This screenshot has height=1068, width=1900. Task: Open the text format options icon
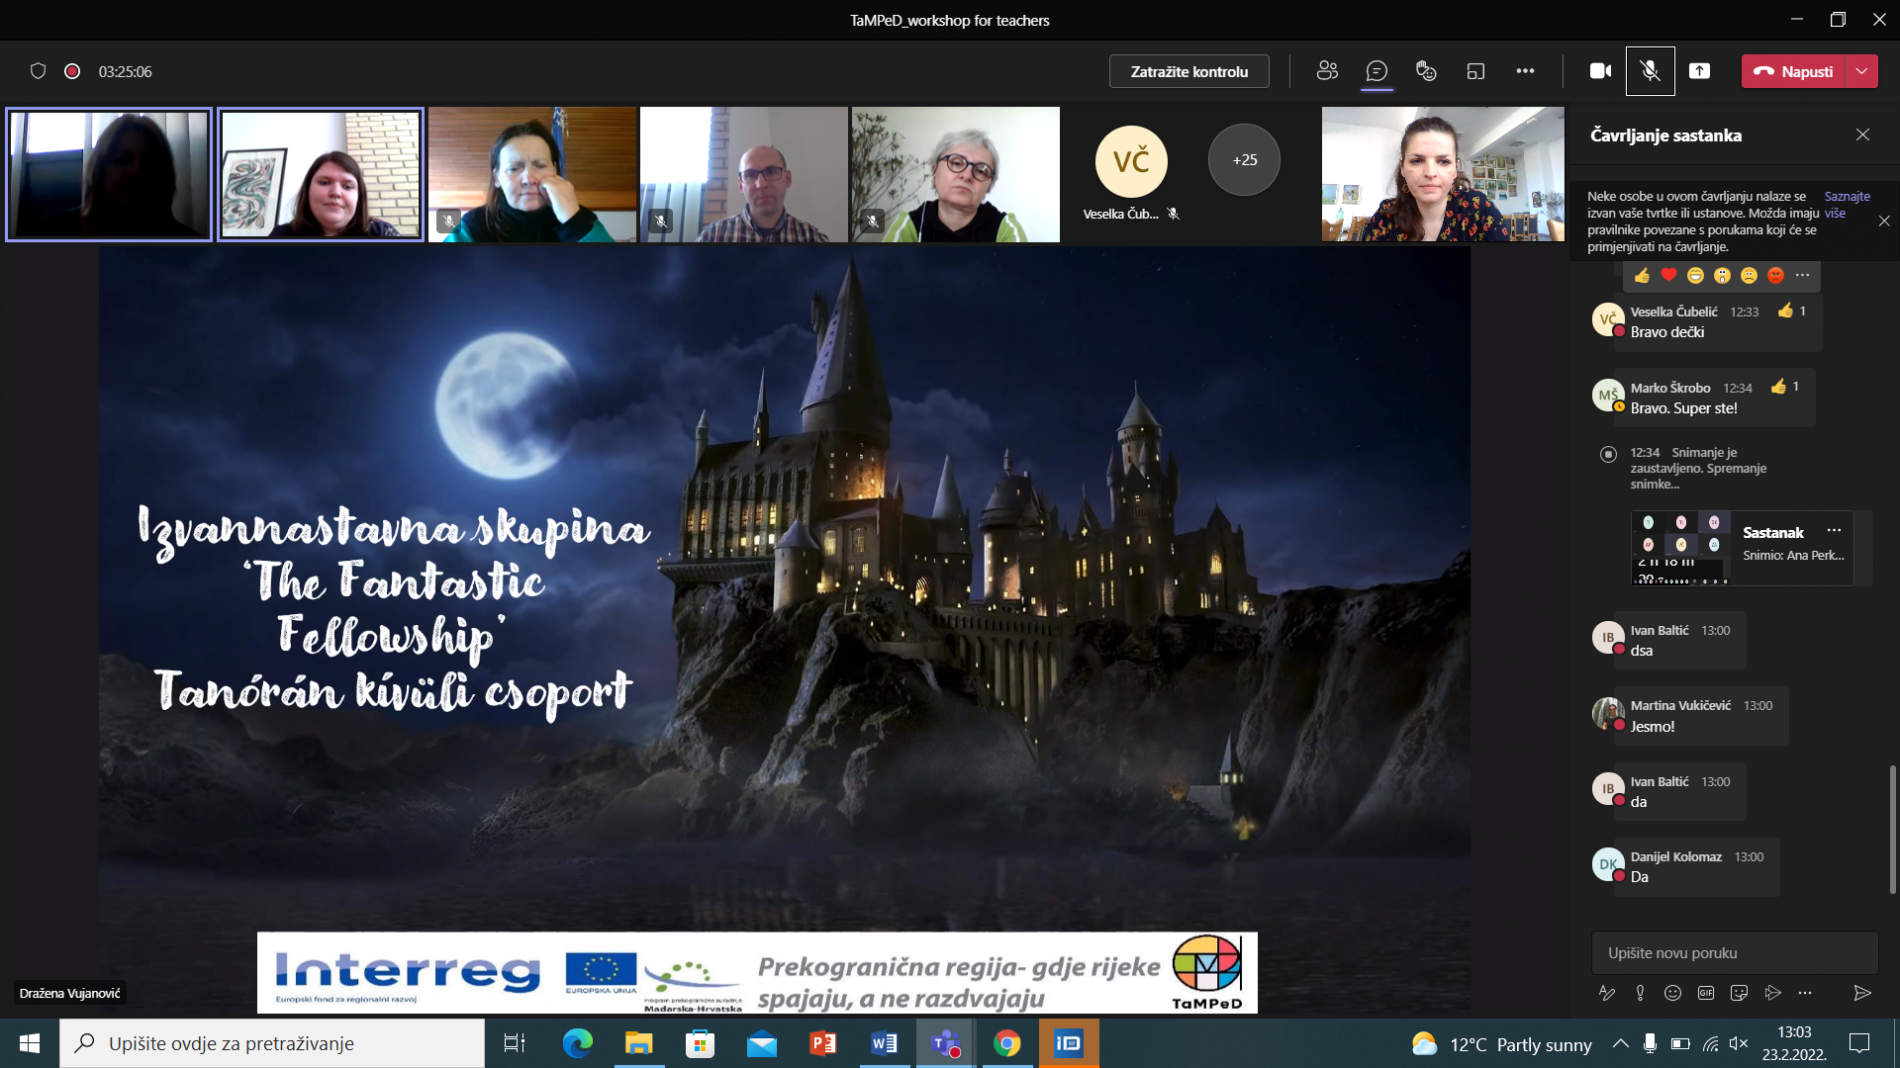pyautogui.click(x=1607, y=993)
